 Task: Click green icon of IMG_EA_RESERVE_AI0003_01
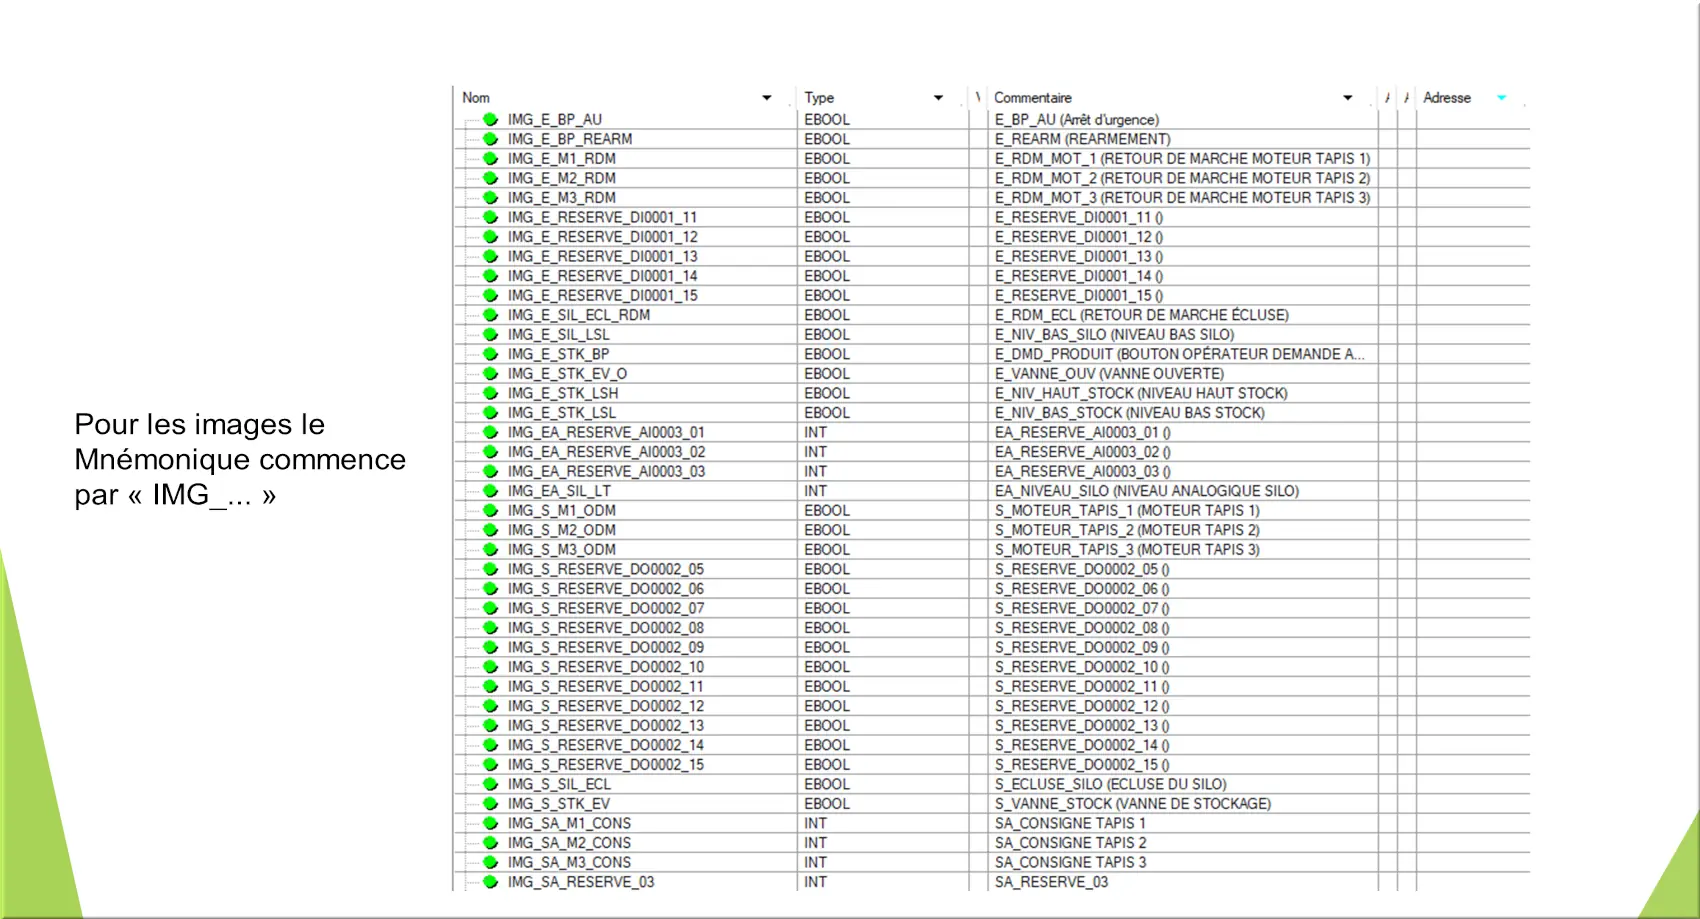click(x=490, y=432)
